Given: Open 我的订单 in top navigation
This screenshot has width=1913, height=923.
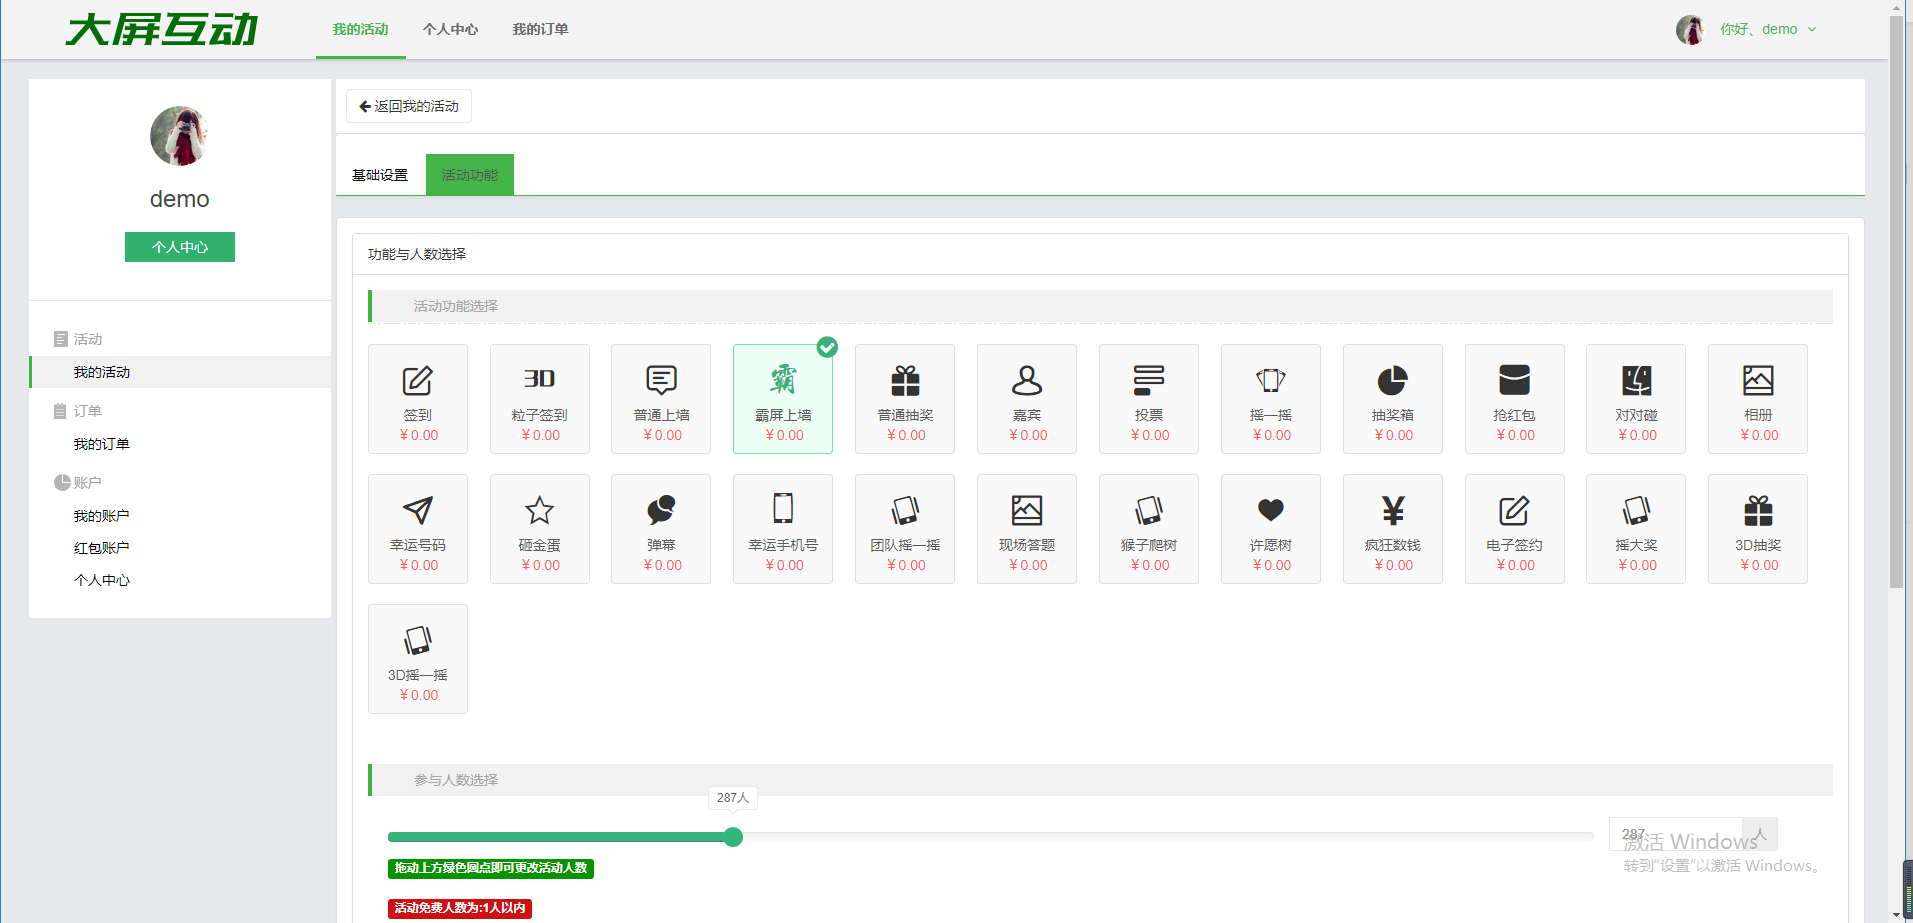Looking at the screenshot, I should point(540,30).
